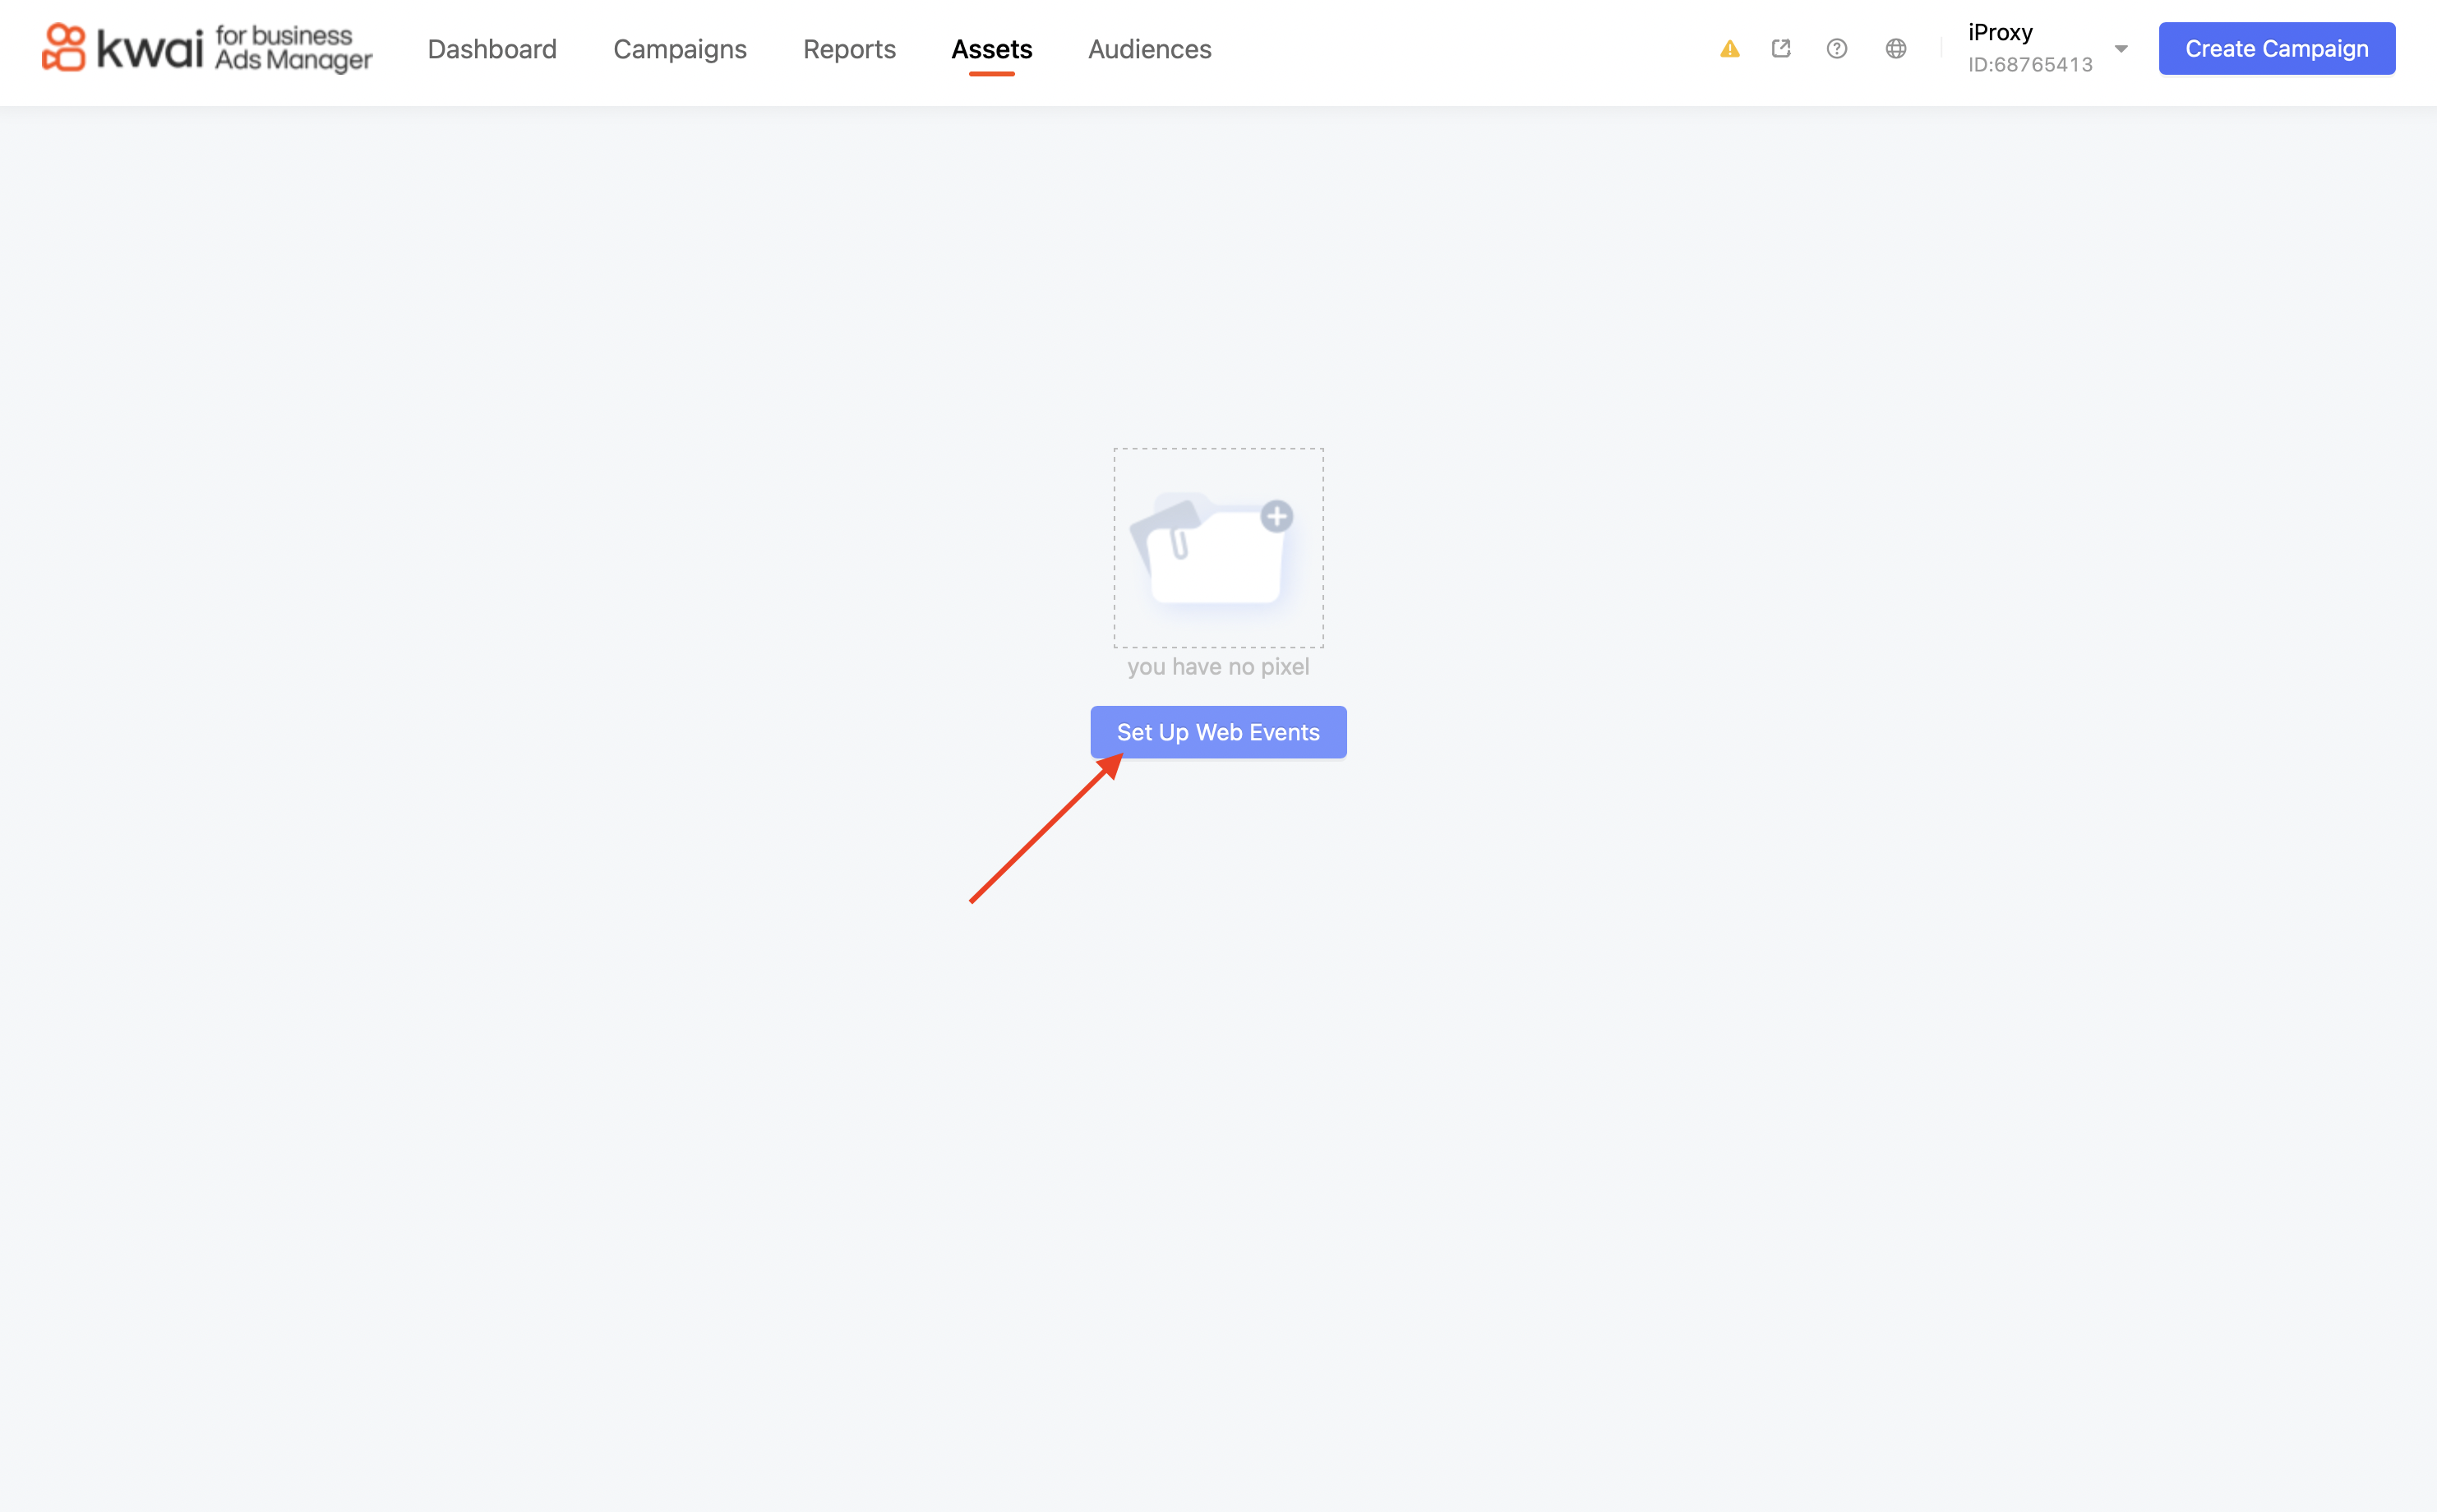
Task: Click the Set Up Web Events button
Action: click(1217, 732)
